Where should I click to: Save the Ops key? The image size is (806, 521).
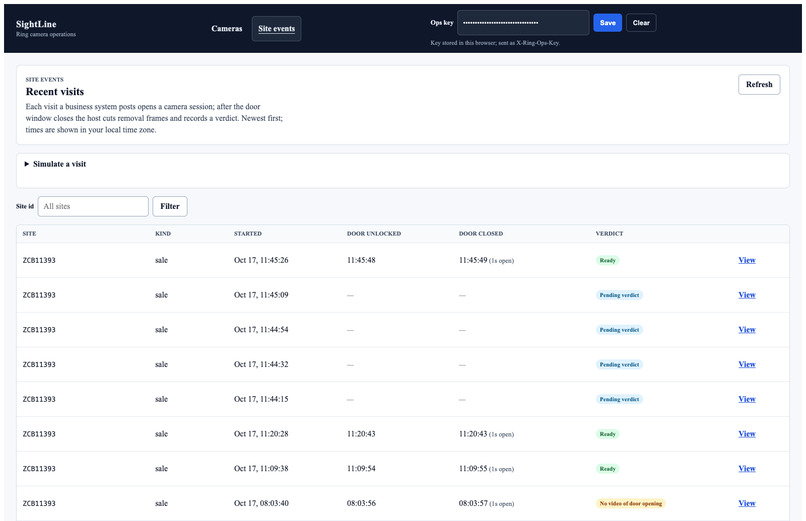click(608, 23)
